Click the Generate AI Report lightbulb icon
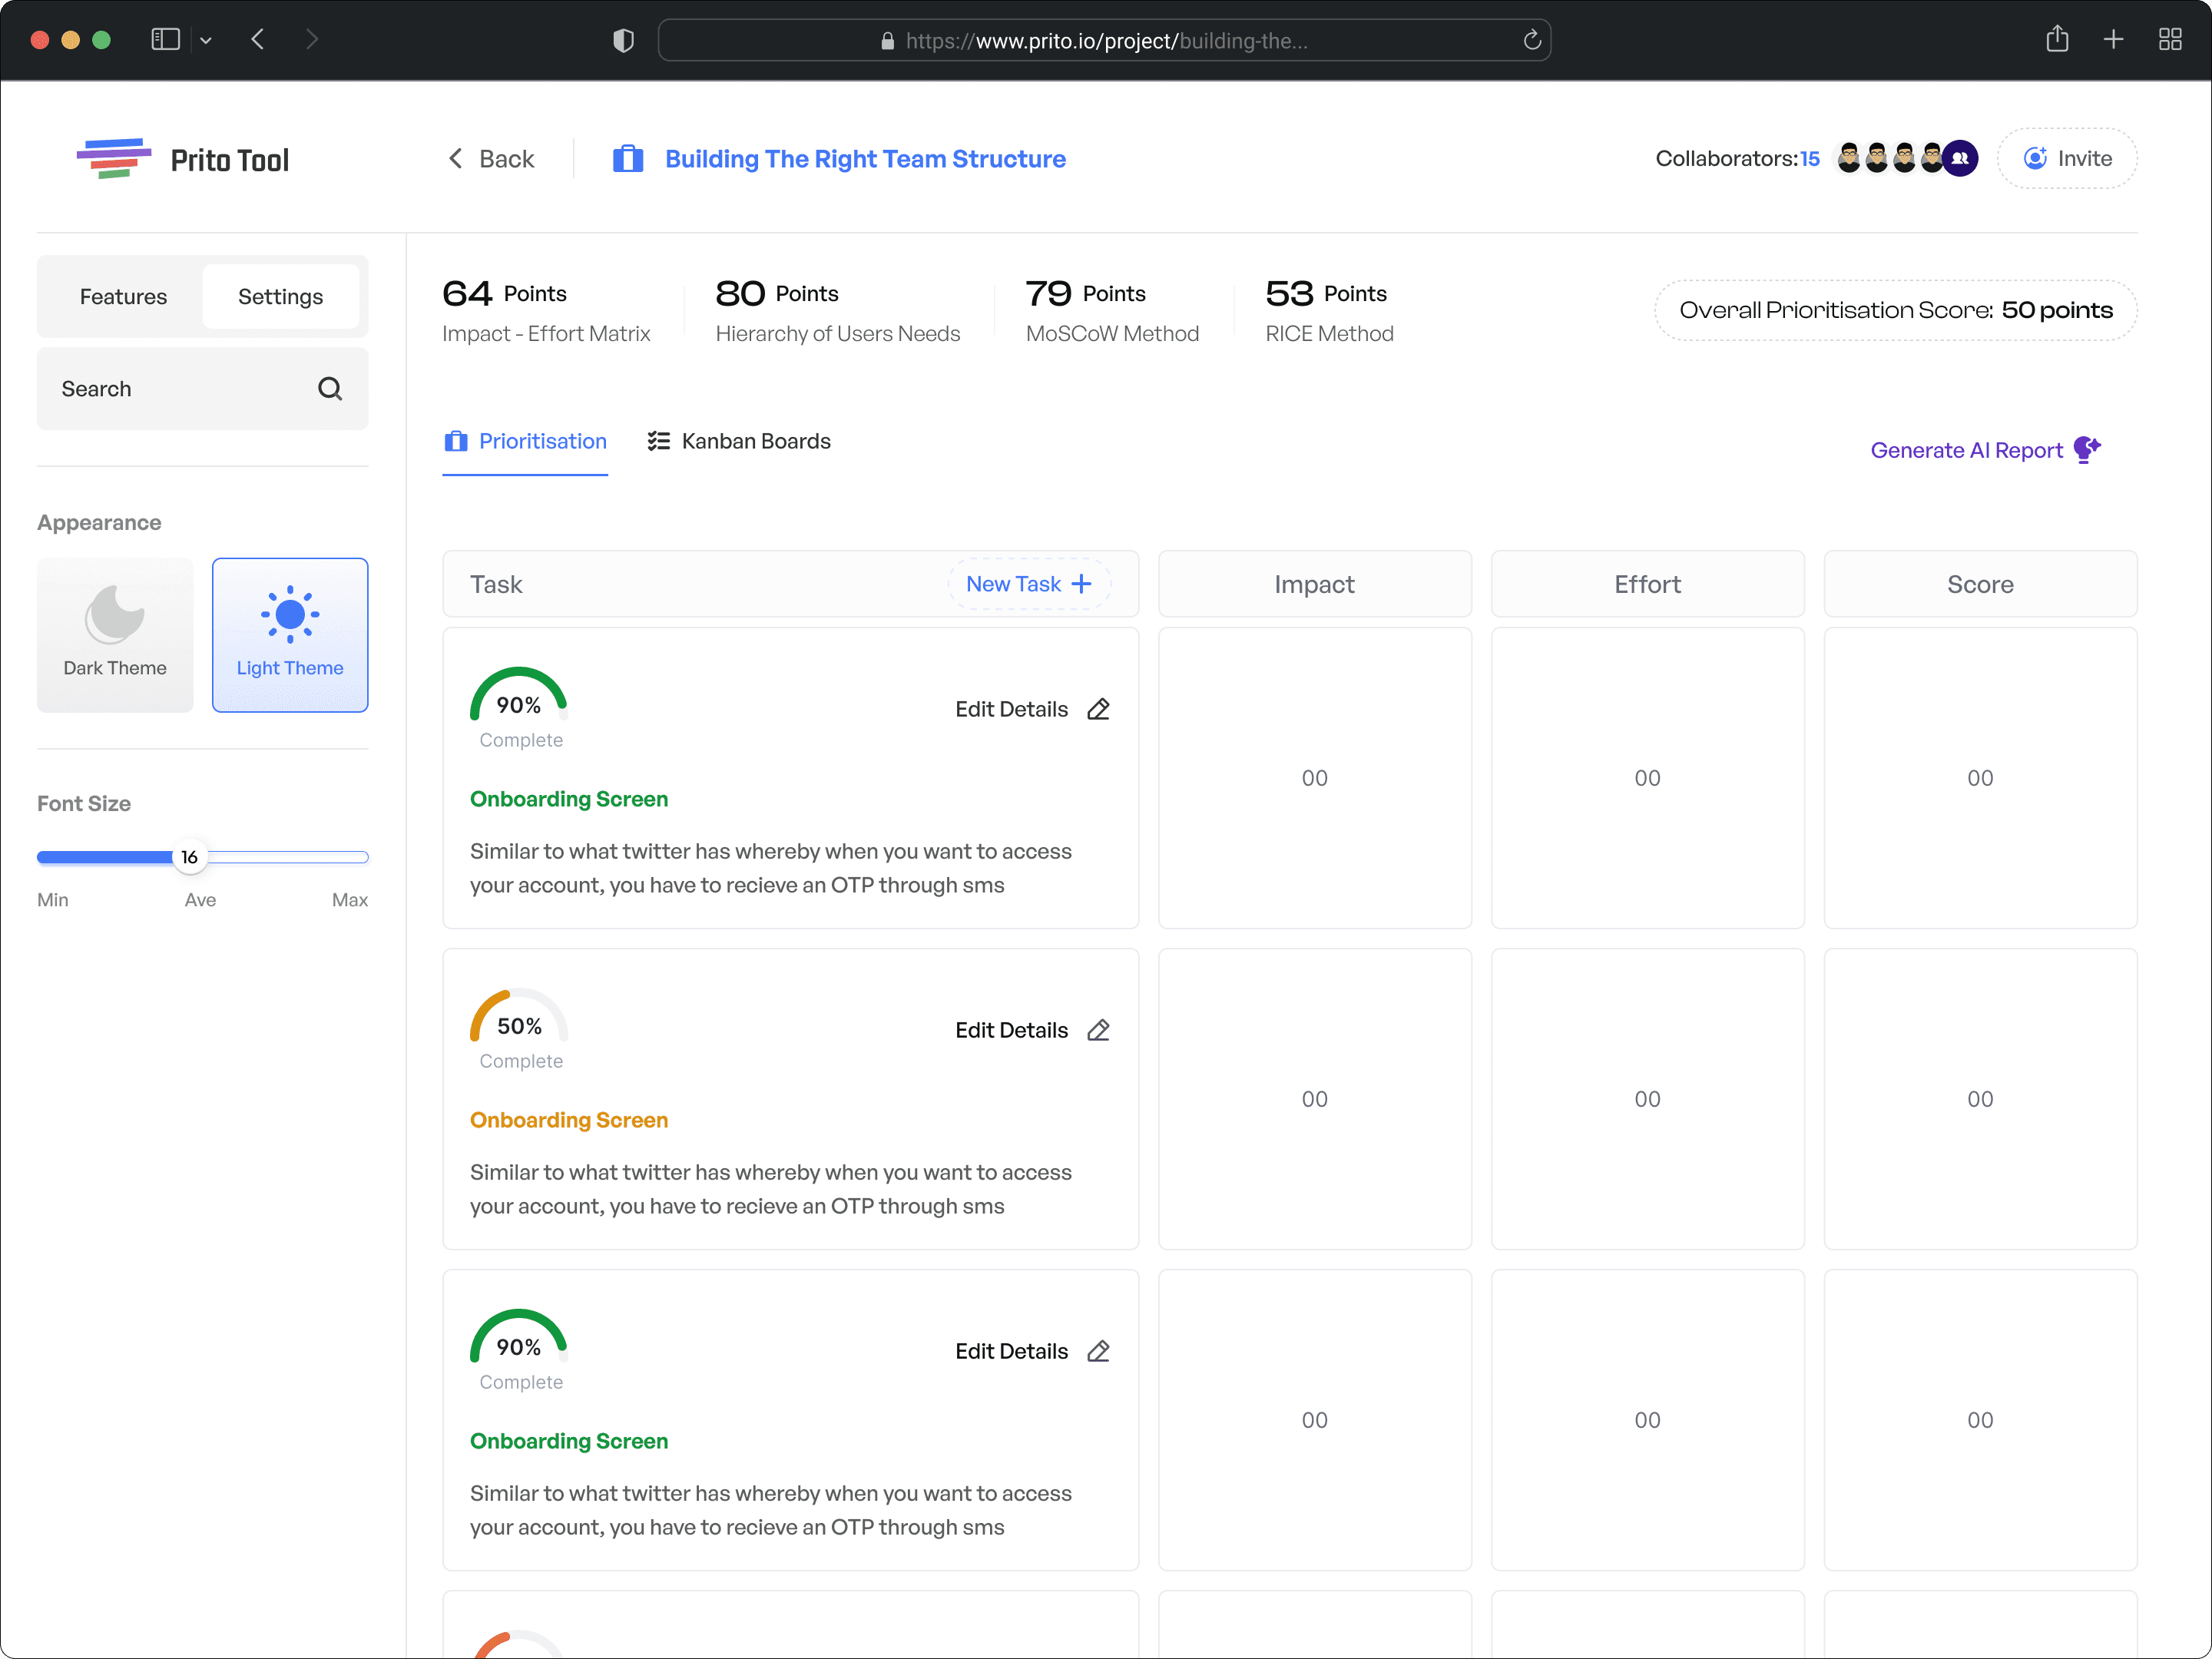Image resolution: width=2212 pixels, height=1659 pixels. [2086, 450]
